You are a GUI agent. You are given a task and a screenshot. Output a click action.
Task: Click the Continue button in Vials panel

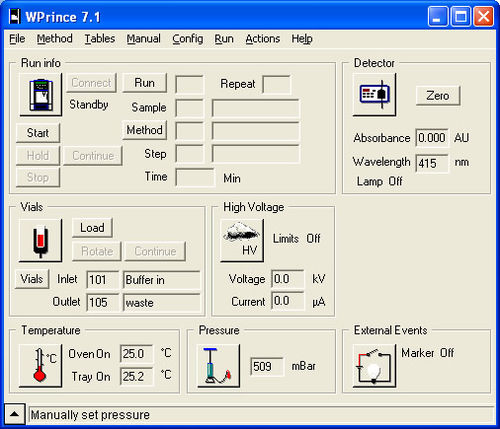[155, 251]
